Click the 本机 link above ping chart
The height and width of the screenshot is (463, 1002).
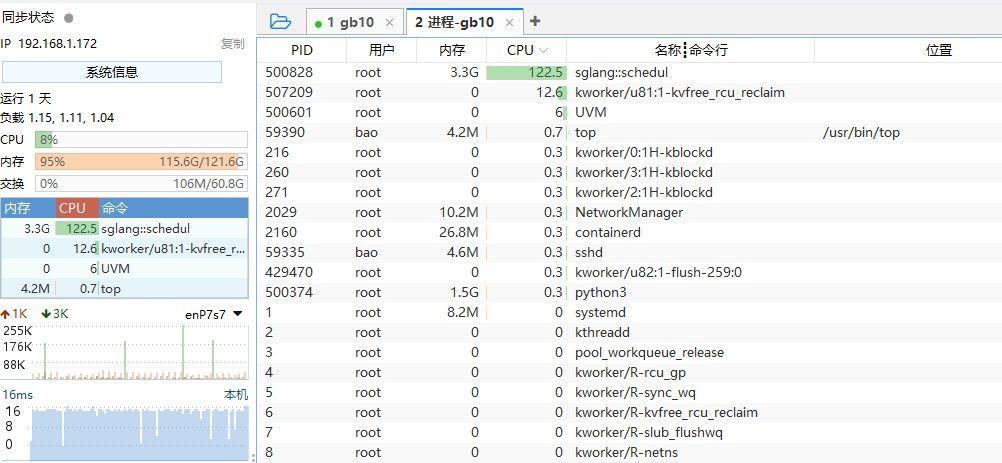tap(235, 395)
